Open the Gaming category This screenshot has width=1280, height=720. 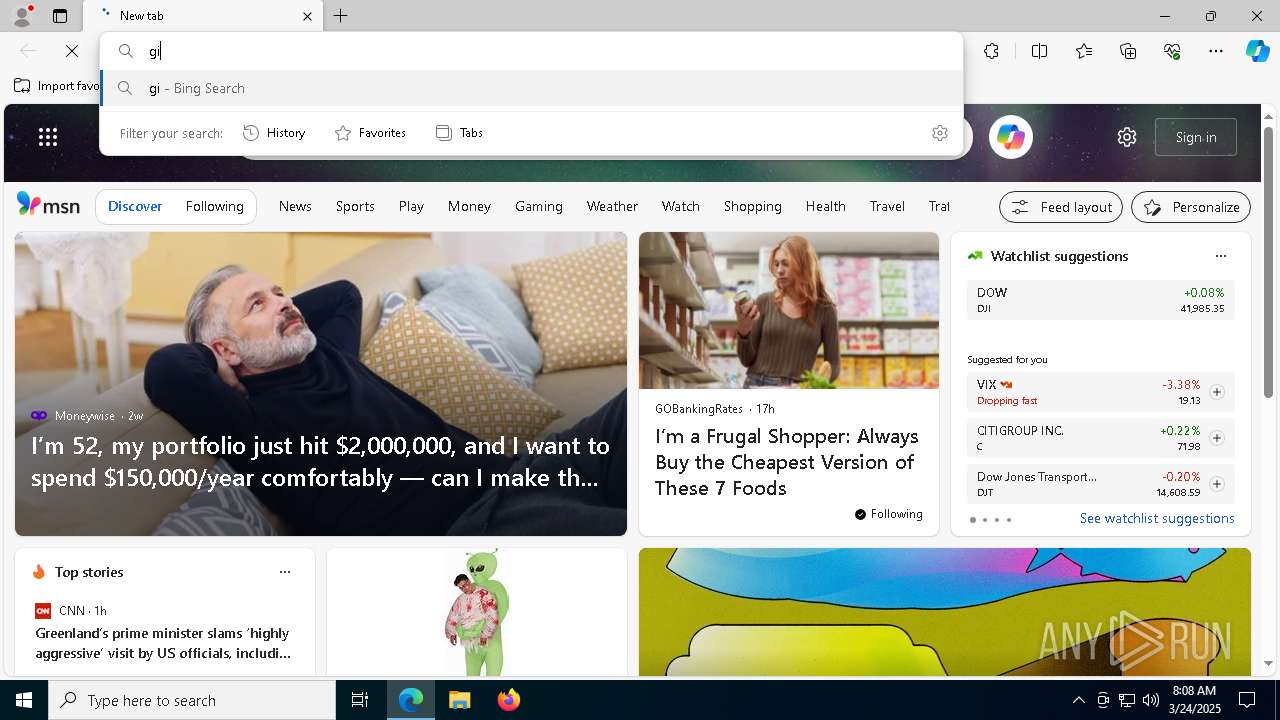tap(539, 206)
